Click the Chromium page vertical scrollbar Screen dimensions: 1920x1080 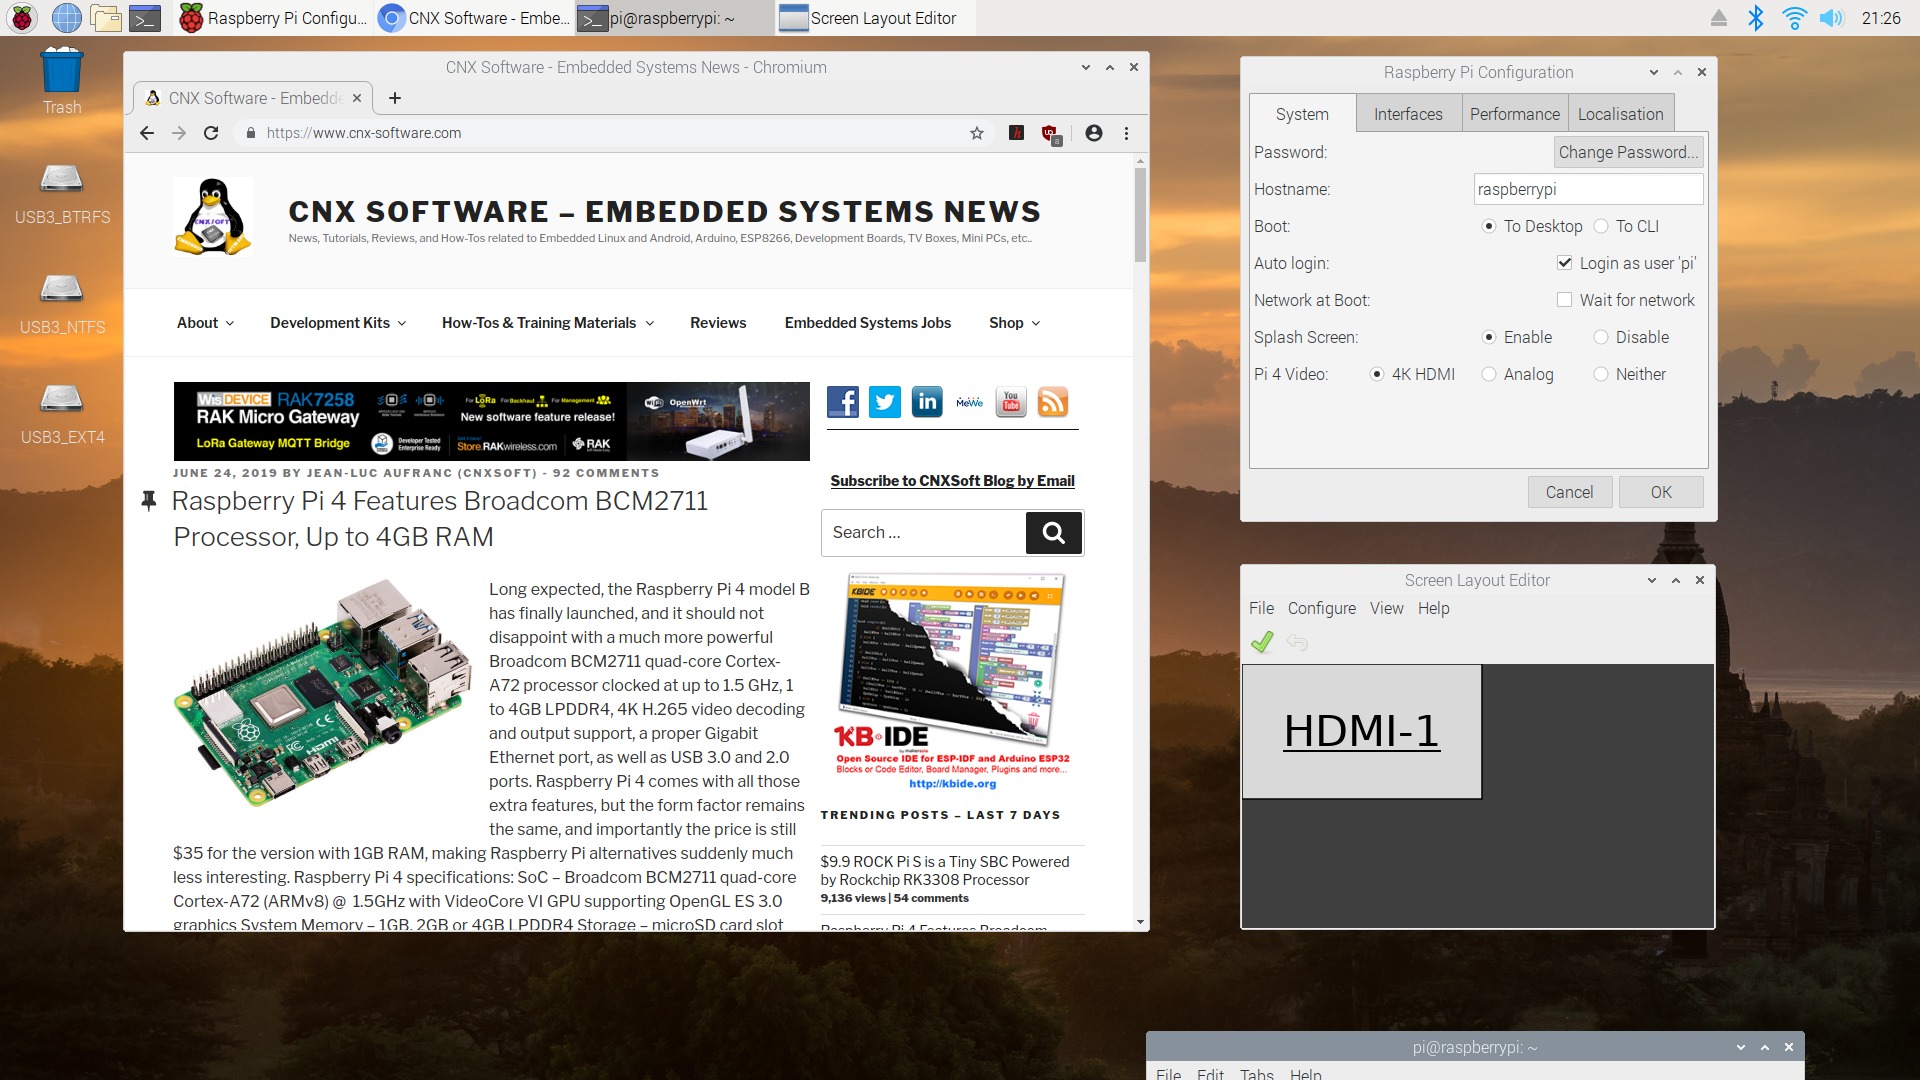[x=1140, y=215]
